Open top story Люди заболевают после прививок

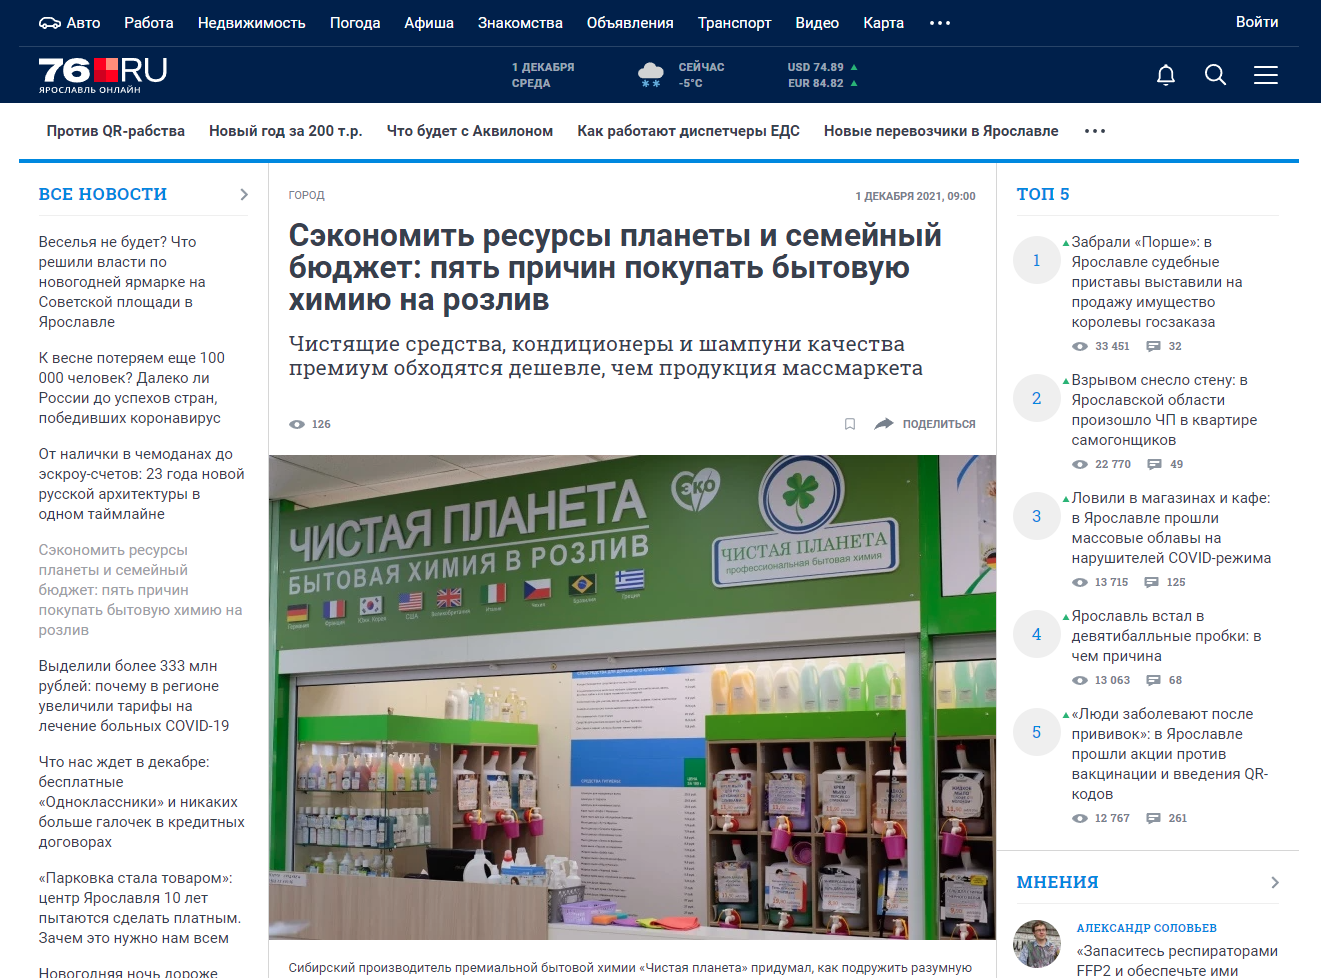[1170, 754]
